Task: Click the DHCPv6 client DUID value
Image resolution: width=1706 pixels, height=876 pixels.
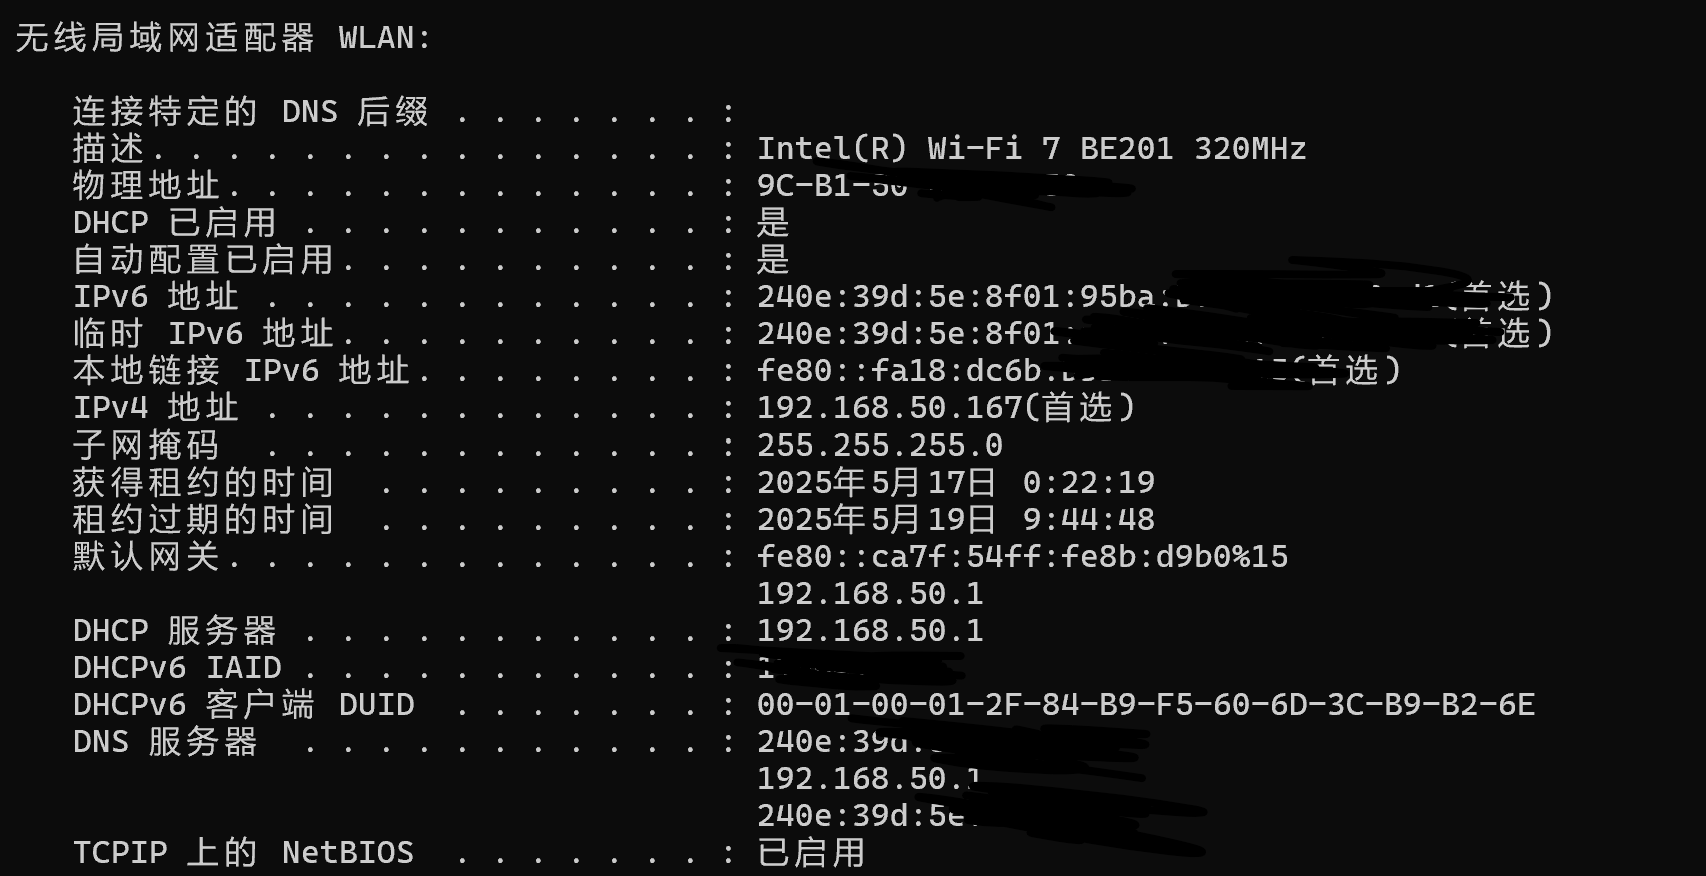Action: tap(1145, 705)
